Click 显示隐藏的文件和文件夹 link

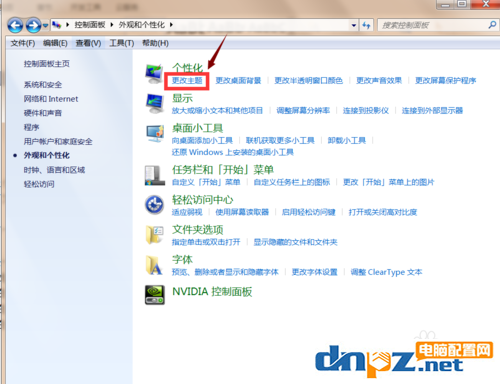(295, 242)
